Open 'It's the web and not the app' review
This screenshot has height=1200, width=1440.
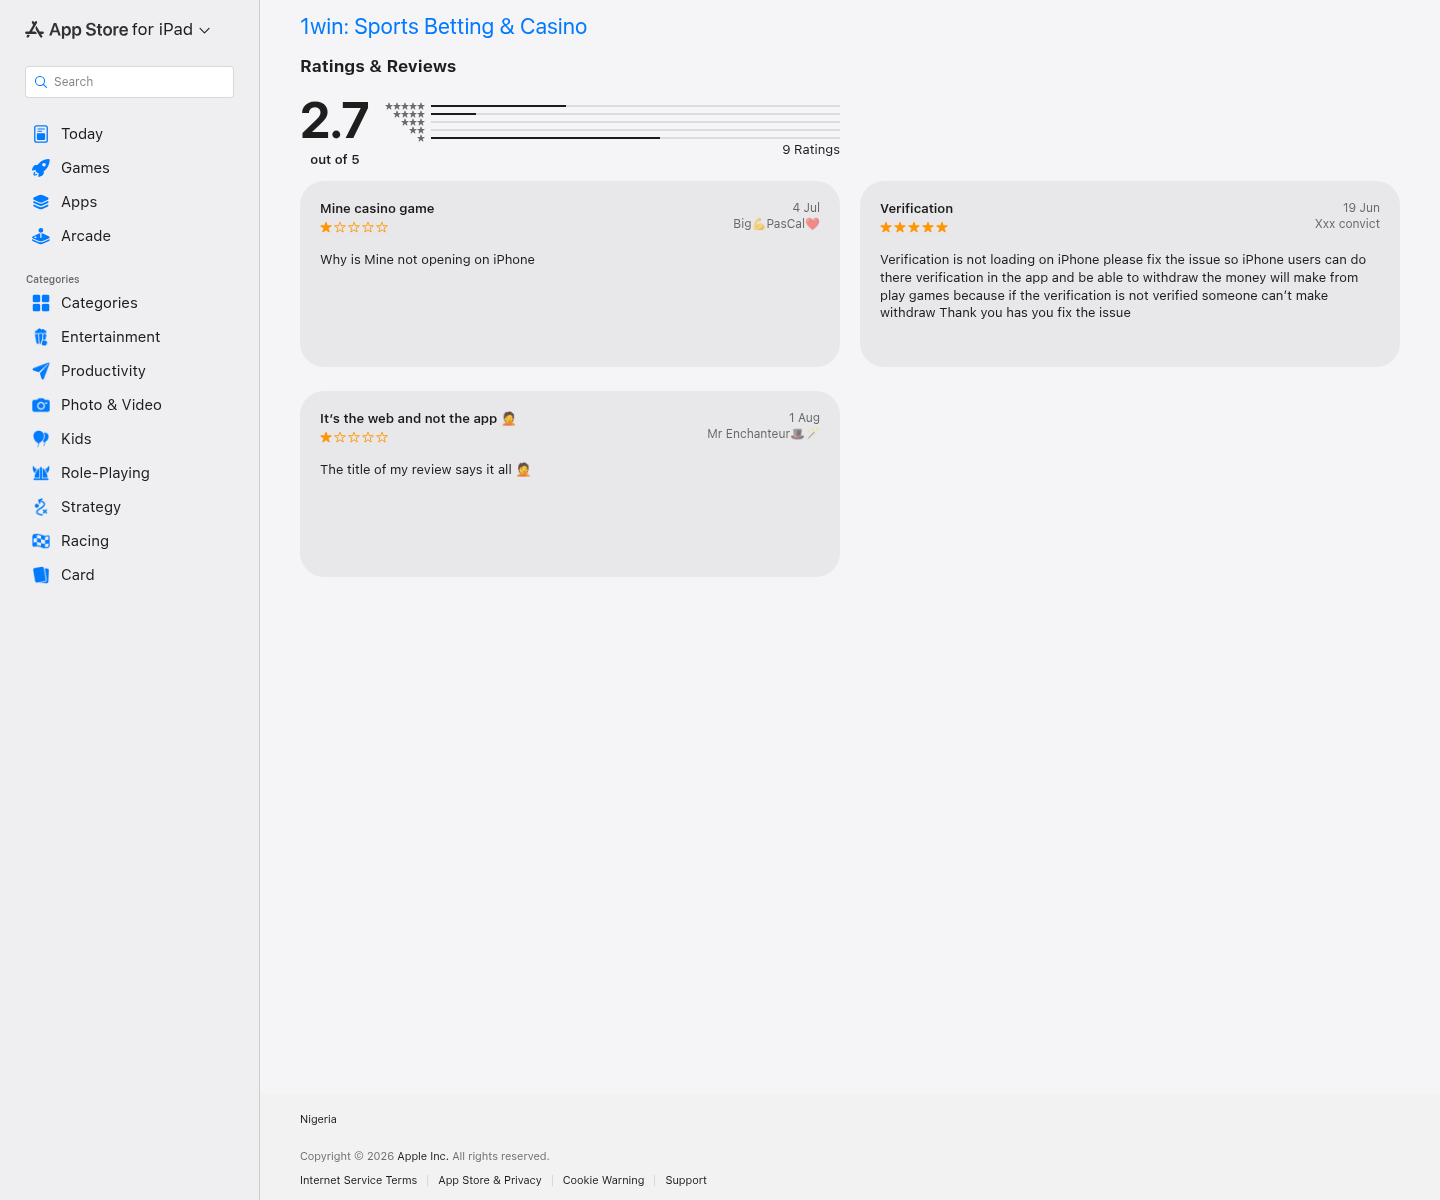click(x=418, y=419)
